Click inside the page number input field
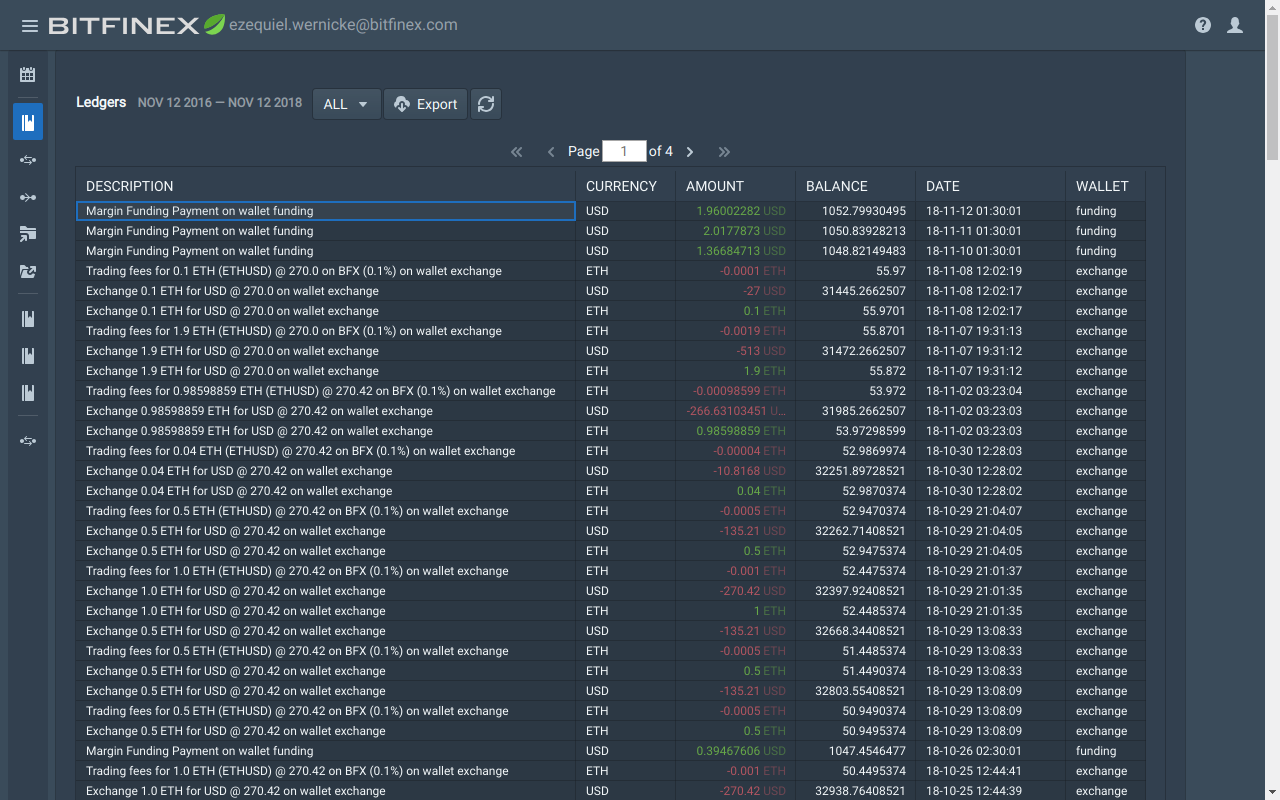 click(624, 151)
